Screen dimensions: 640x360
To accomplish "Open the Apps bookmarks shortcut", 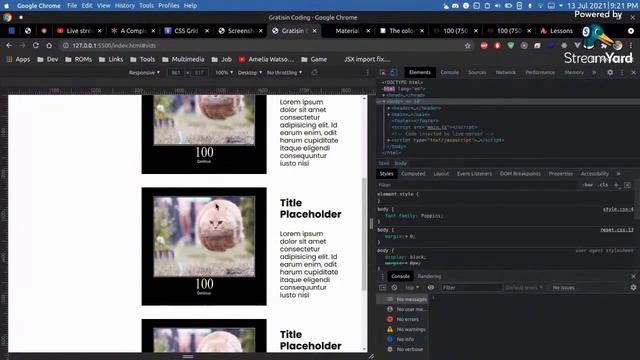I will (18, 59).
